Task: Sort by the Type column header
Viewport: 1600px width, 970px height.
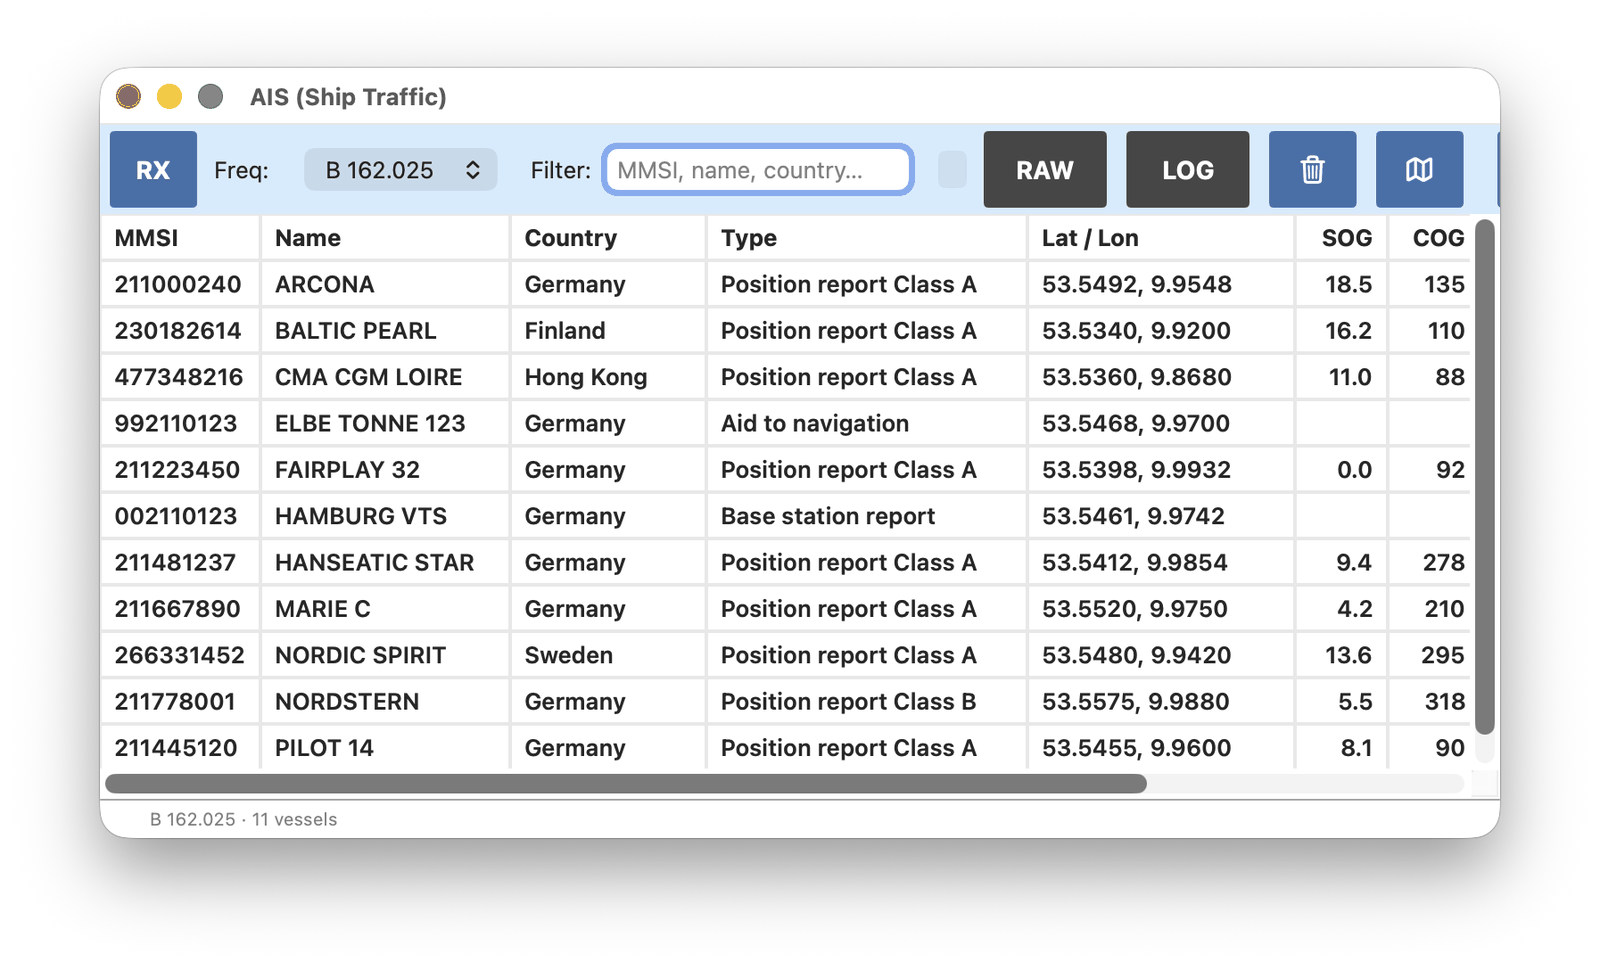Action: (x=867, y=238)
